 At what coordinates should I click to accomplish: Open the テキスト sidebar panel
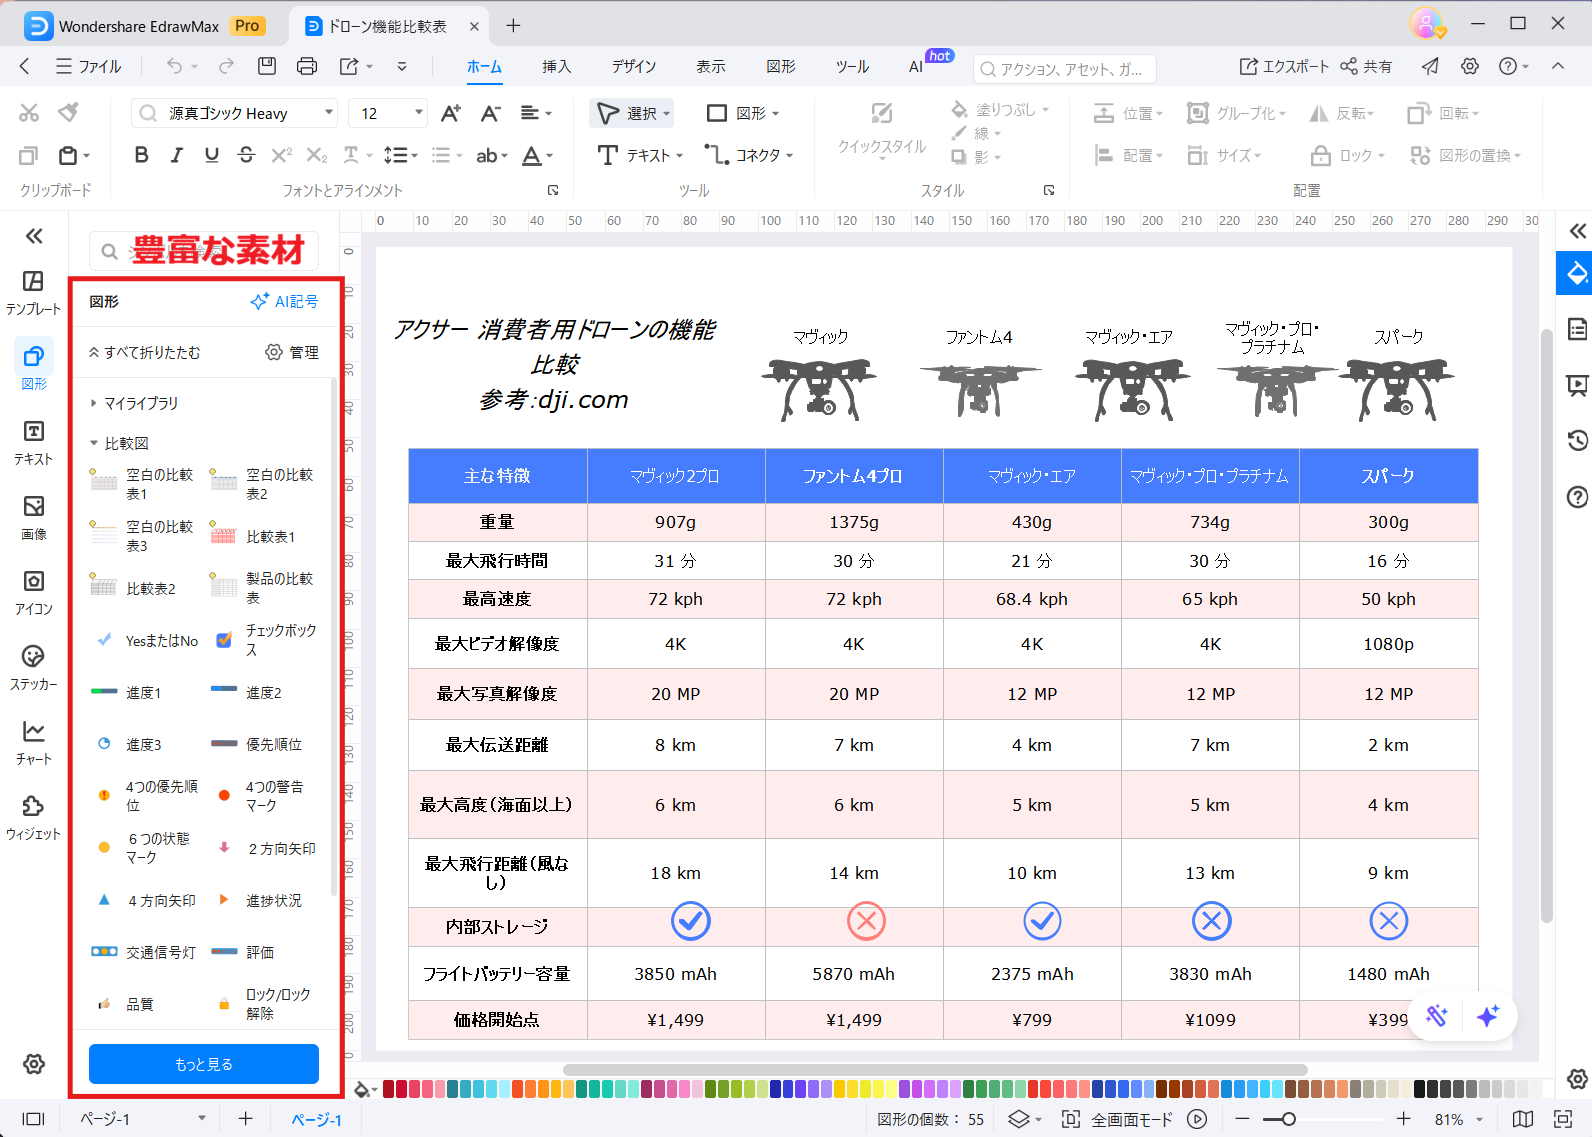[33, 442]
